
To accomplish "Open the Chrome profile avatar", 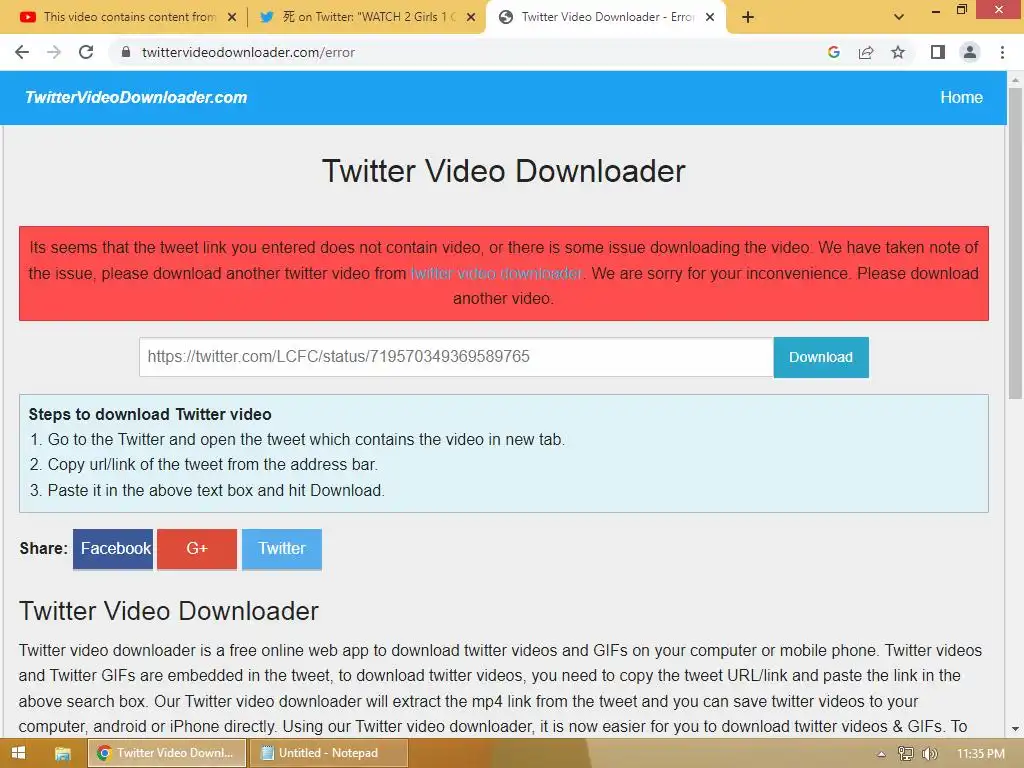I will pos(970,52).
